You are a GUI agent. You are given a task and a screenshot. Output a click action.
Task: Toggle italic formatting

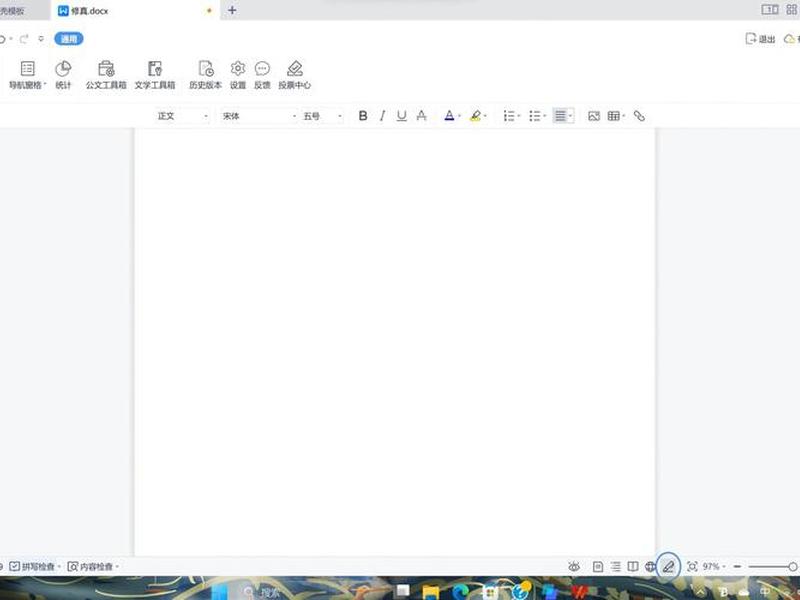click(382, 116)
